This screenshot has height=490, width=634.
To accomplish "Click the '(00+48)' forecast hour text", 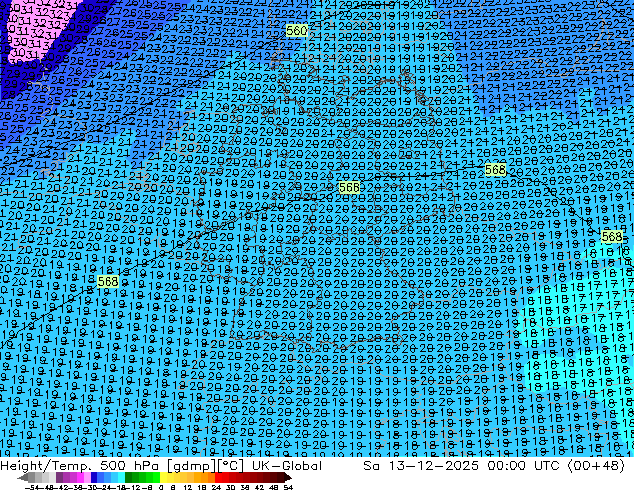I will click(596, 466).
